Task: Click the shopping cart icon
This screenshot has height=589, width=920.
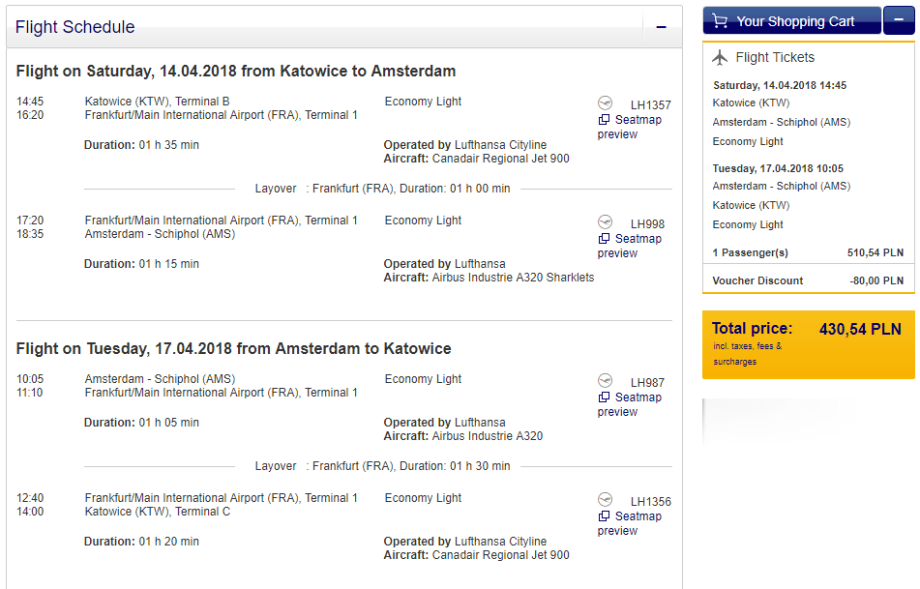Action: (x=720, y=21)
